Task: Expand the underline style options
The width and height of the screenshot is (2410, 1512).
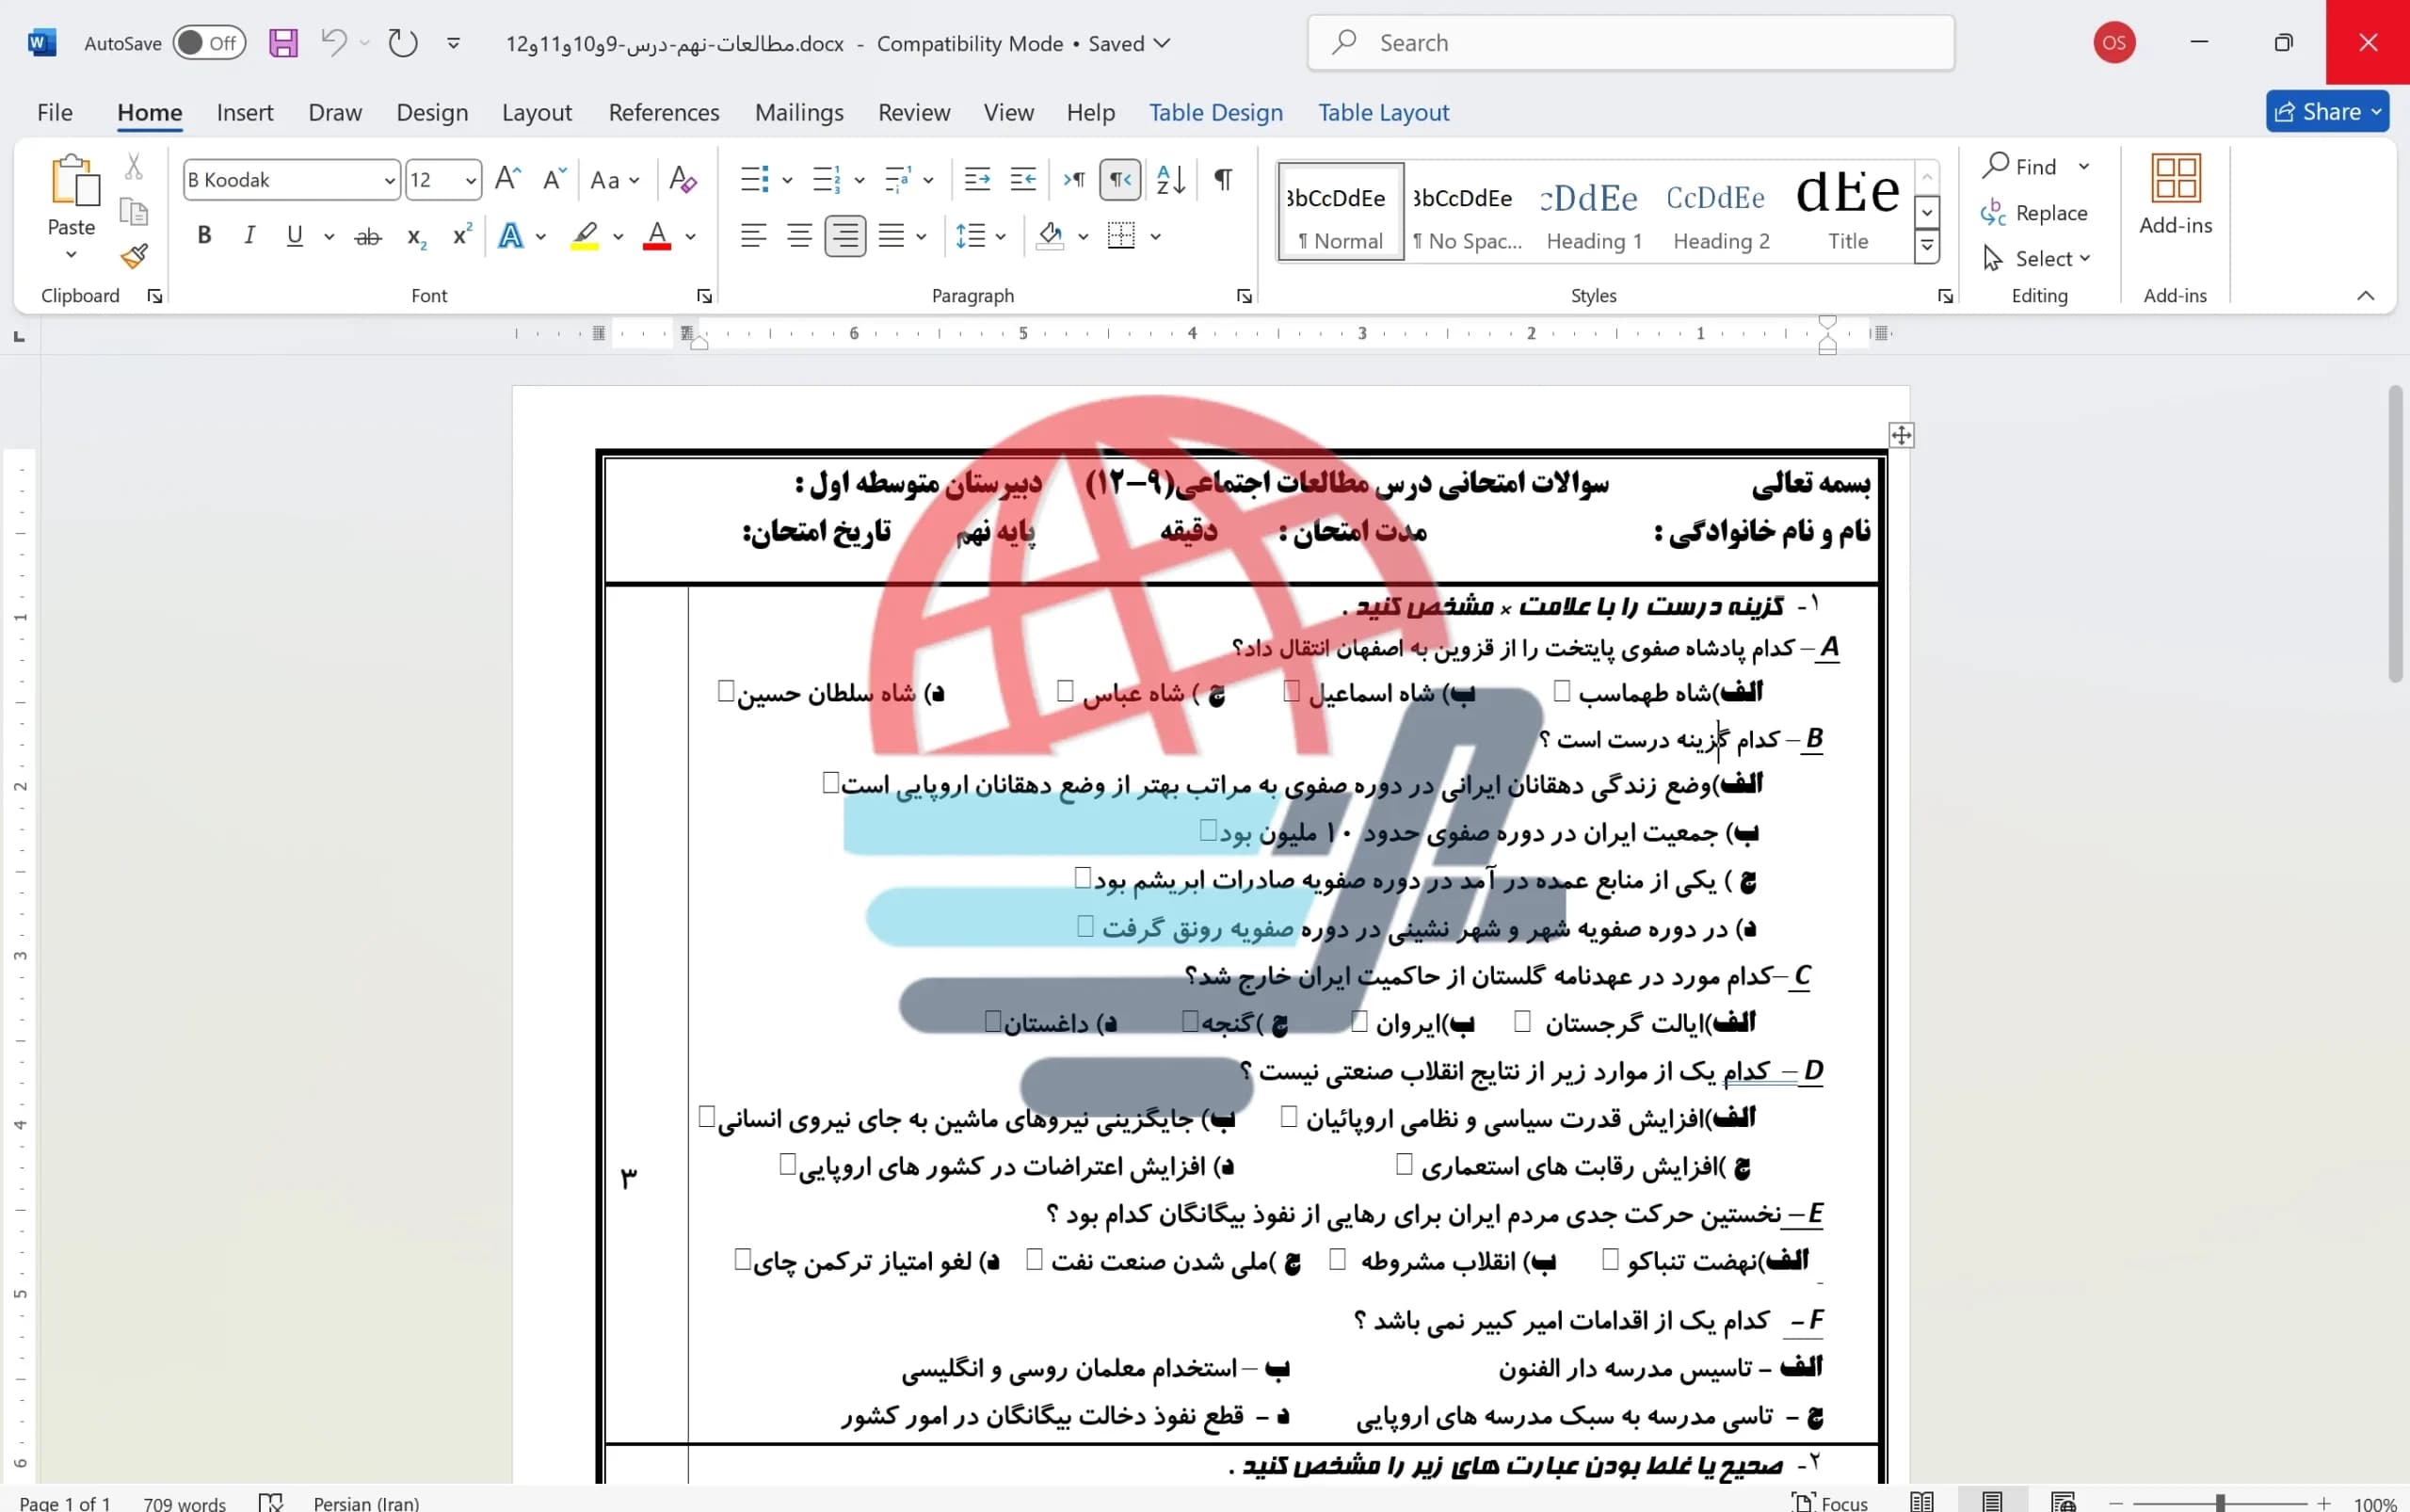Action: click(329, 237)
